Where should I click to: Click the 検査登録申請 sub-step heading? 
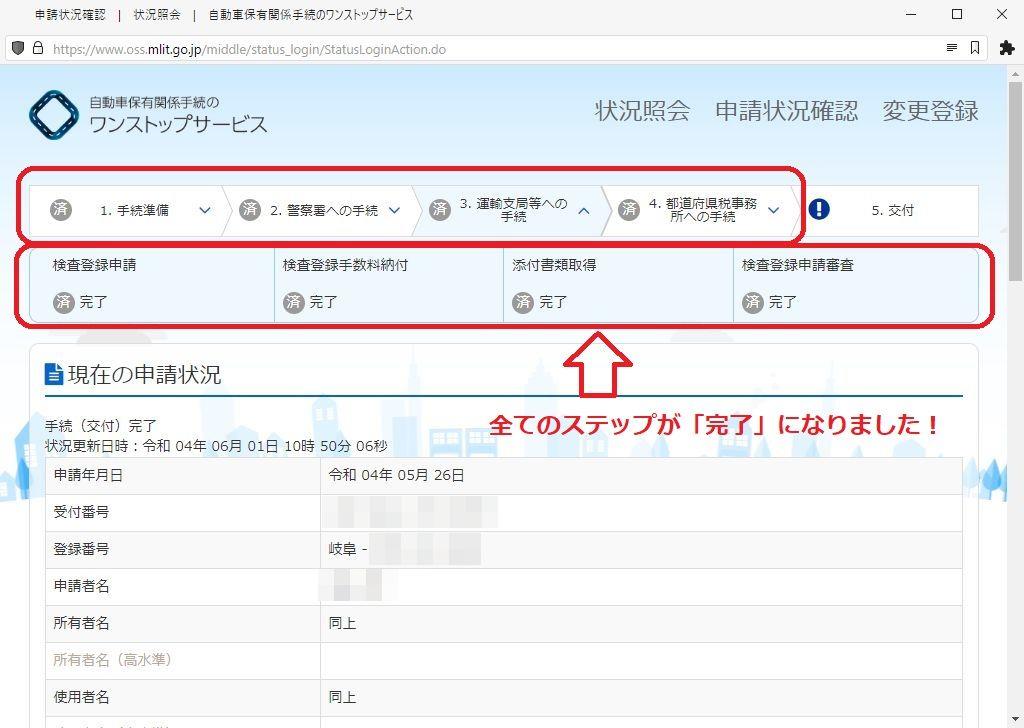[95, 265]
